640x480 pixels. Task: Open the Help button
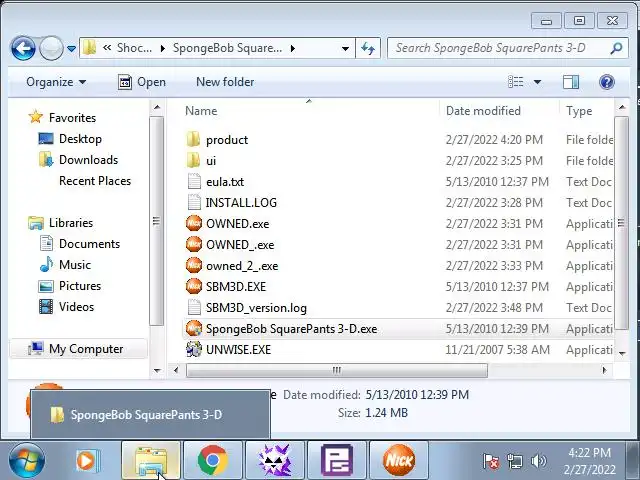(607, 82)
